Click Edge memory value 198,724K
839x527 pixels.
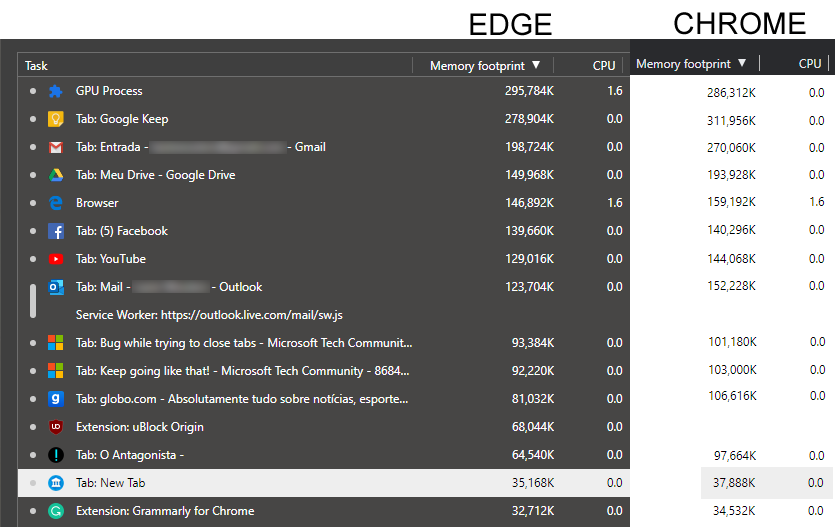pyautogui.click(x=529, y=147)
